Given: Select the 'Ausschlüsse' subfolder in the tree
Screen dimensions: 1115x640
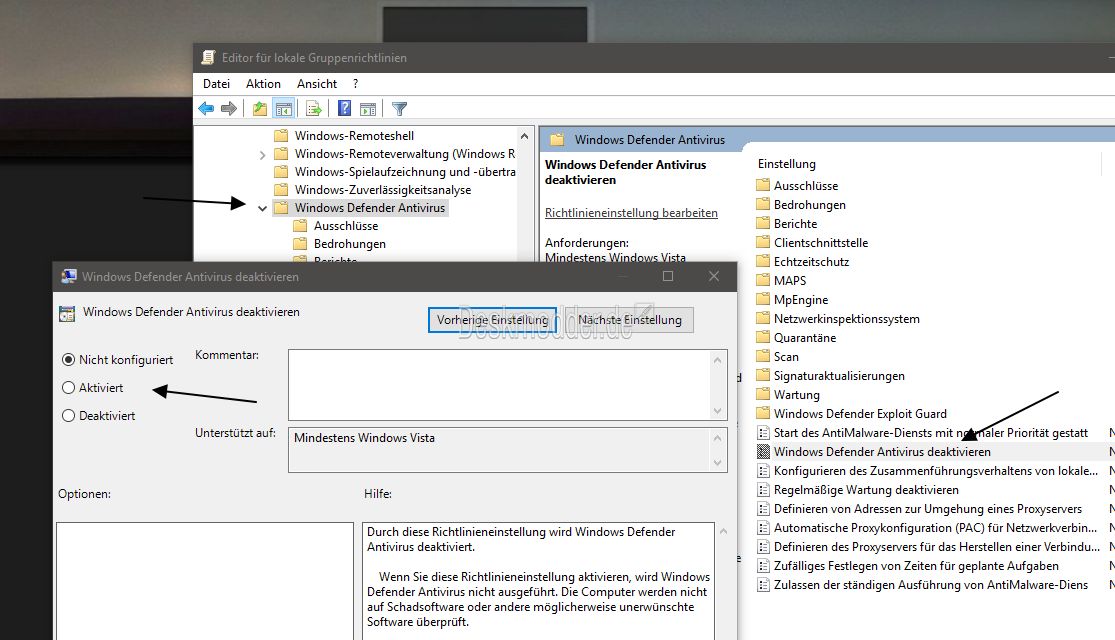Looking at the screenshot, I should 346,225.
